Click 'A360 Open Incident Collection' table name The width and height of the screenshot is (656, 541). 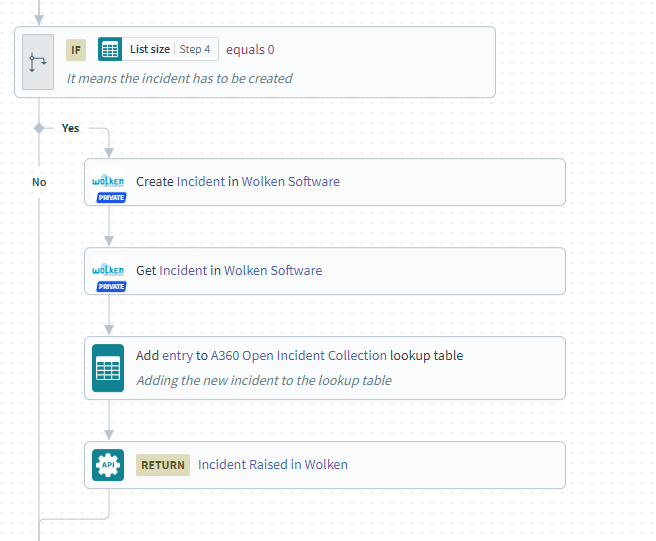point(299,356)
